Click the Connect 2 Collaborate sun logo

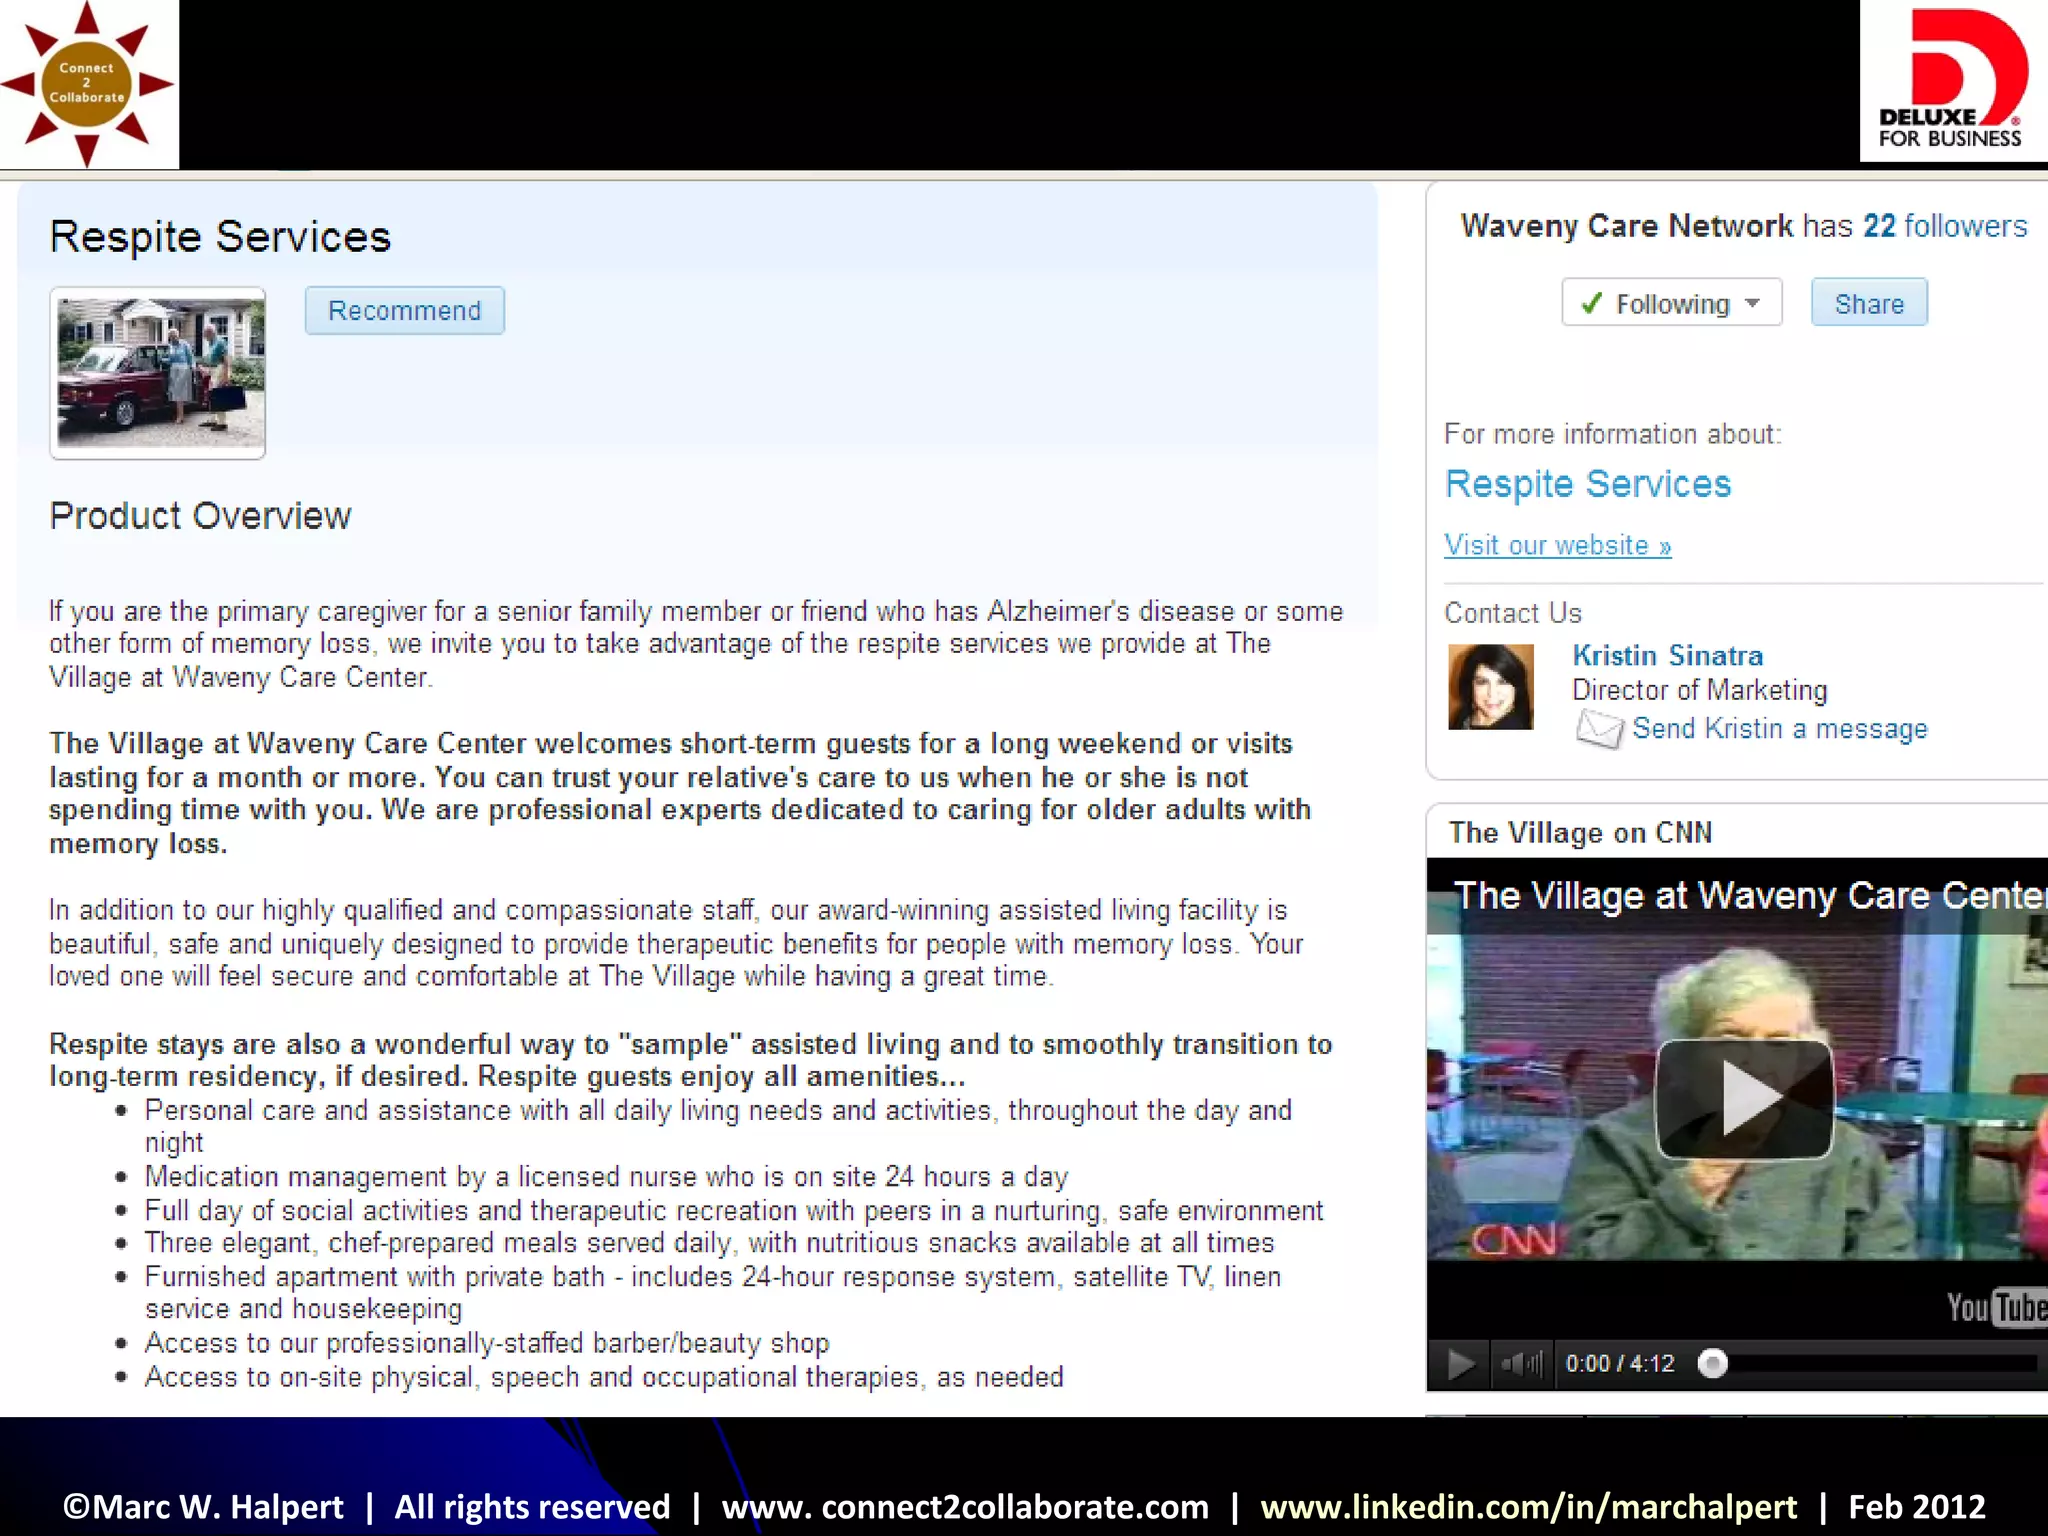tap(88, 84)
